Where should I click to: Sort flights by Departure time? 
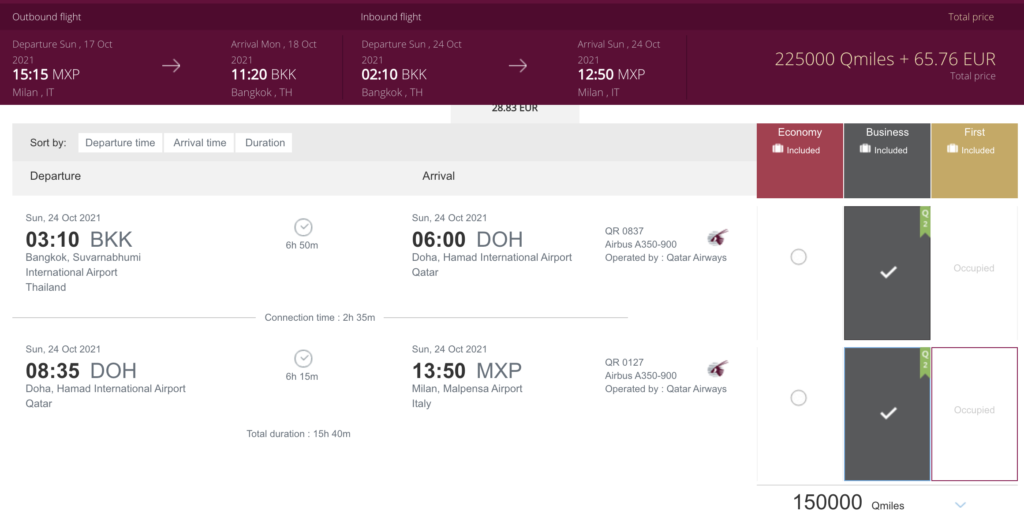120,142
